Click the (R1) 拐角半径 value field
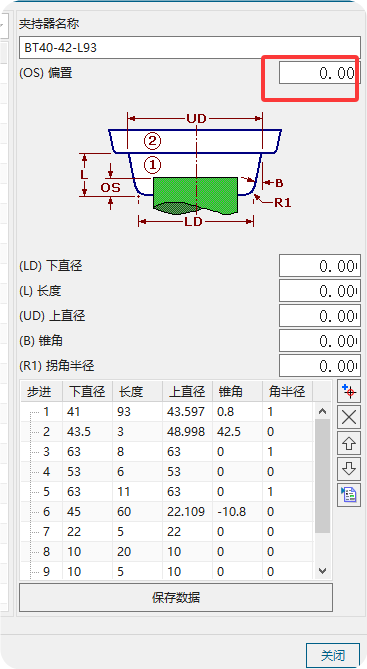367x669 pixels. click(320, 366)
